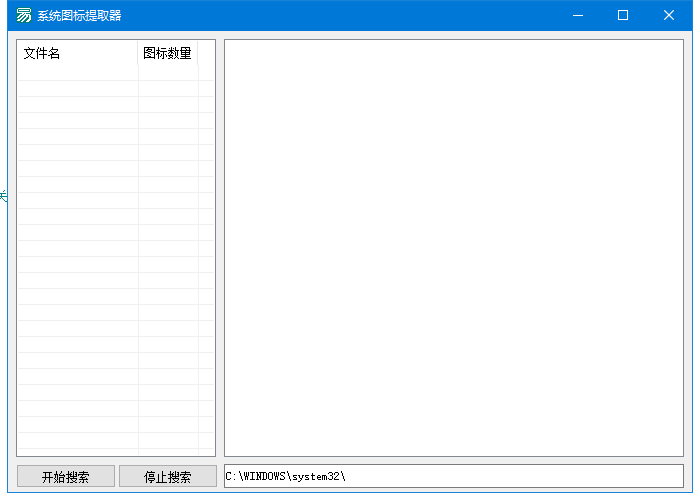Screen dimensions: 700x500
Task: Click inside the empty icon preview pane
Action: [453, 247]
